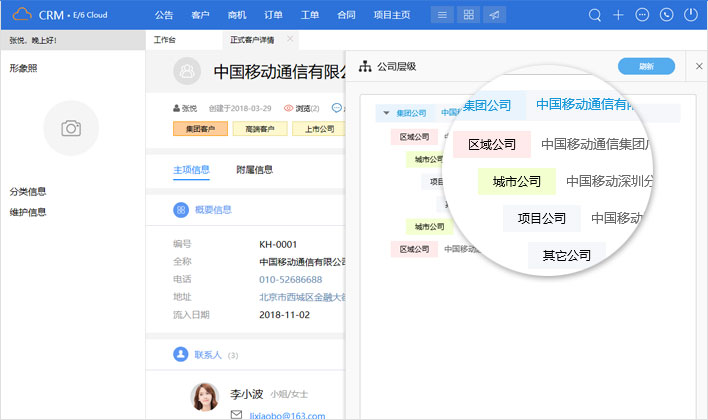
Task: Switch to the 工作台 tab
Action: (164, 40)
